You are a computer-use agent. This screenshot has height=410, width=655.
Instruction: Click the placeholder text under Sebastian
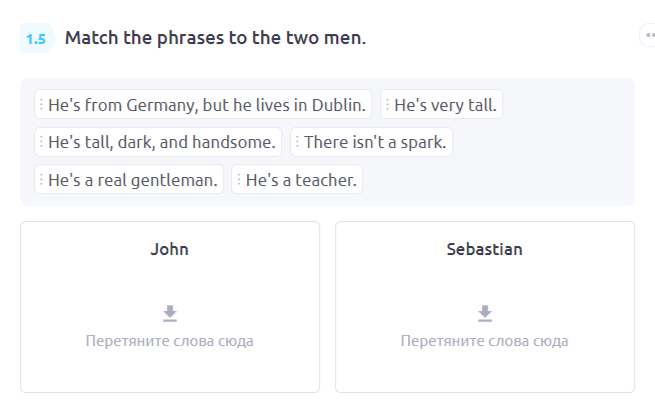485,341
